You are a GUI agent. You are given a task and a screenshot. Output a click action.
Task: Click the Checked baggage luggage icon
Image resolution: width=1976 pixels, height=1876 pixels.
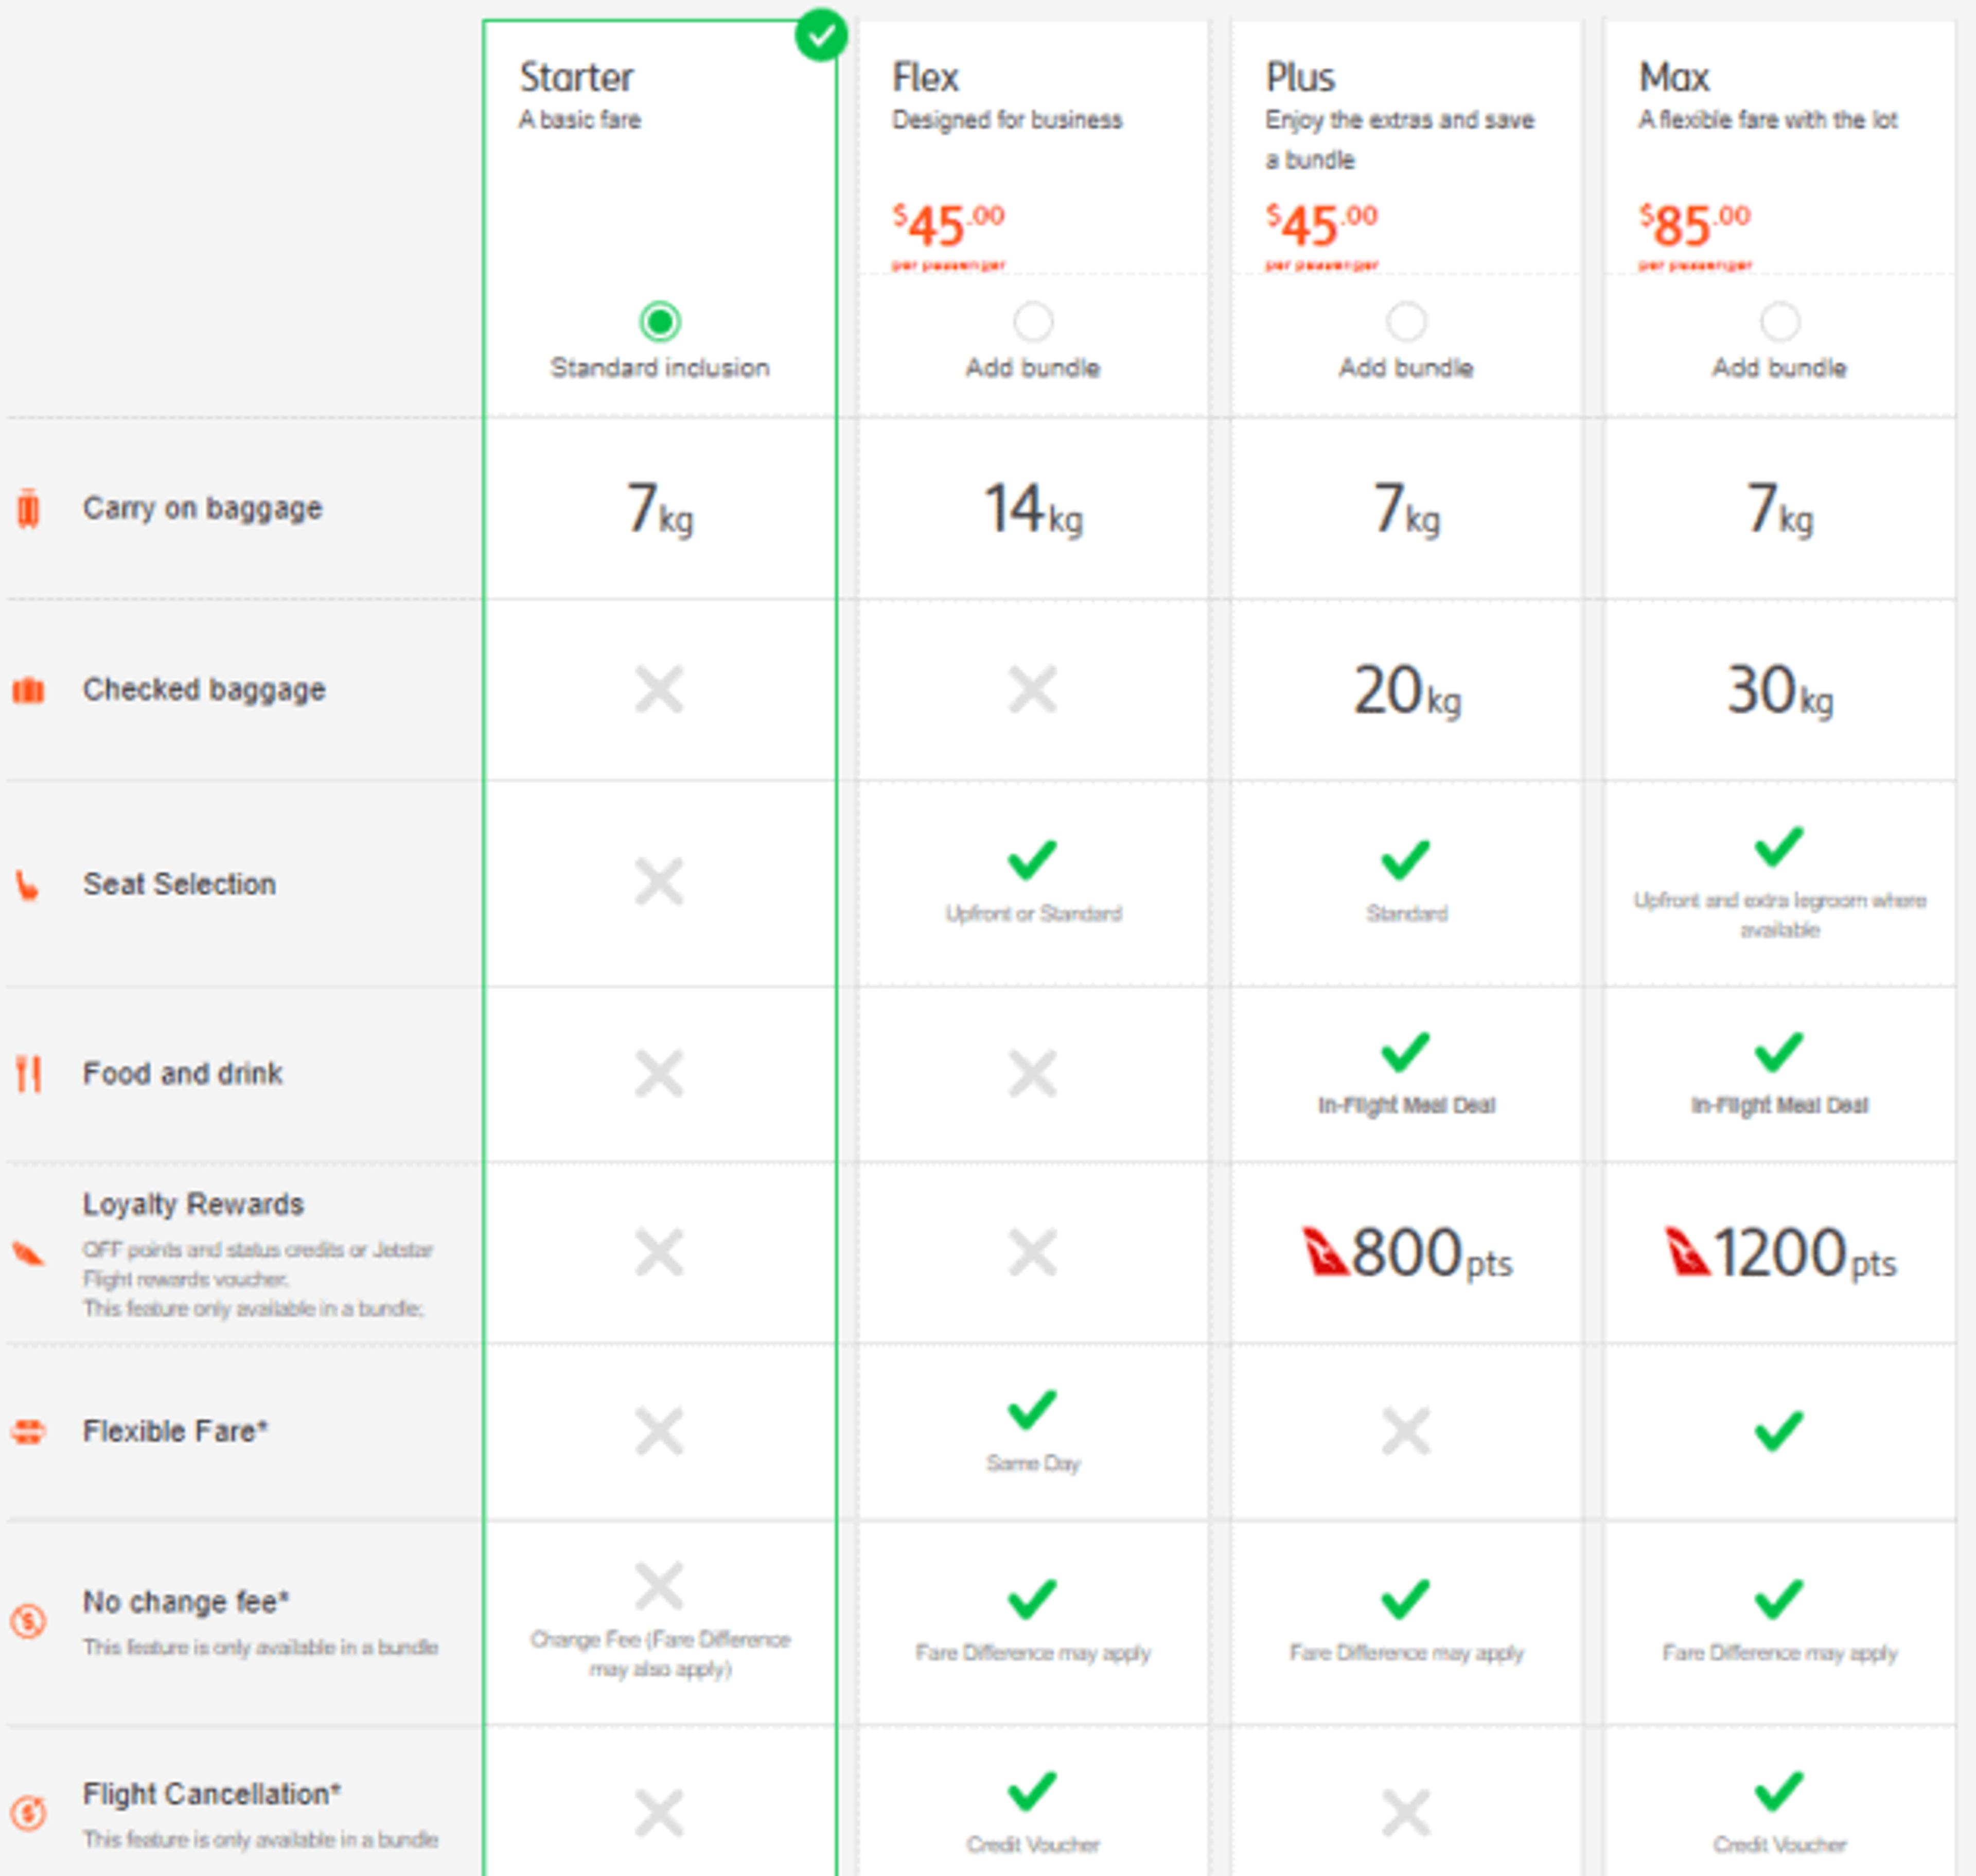pos(28,690)
